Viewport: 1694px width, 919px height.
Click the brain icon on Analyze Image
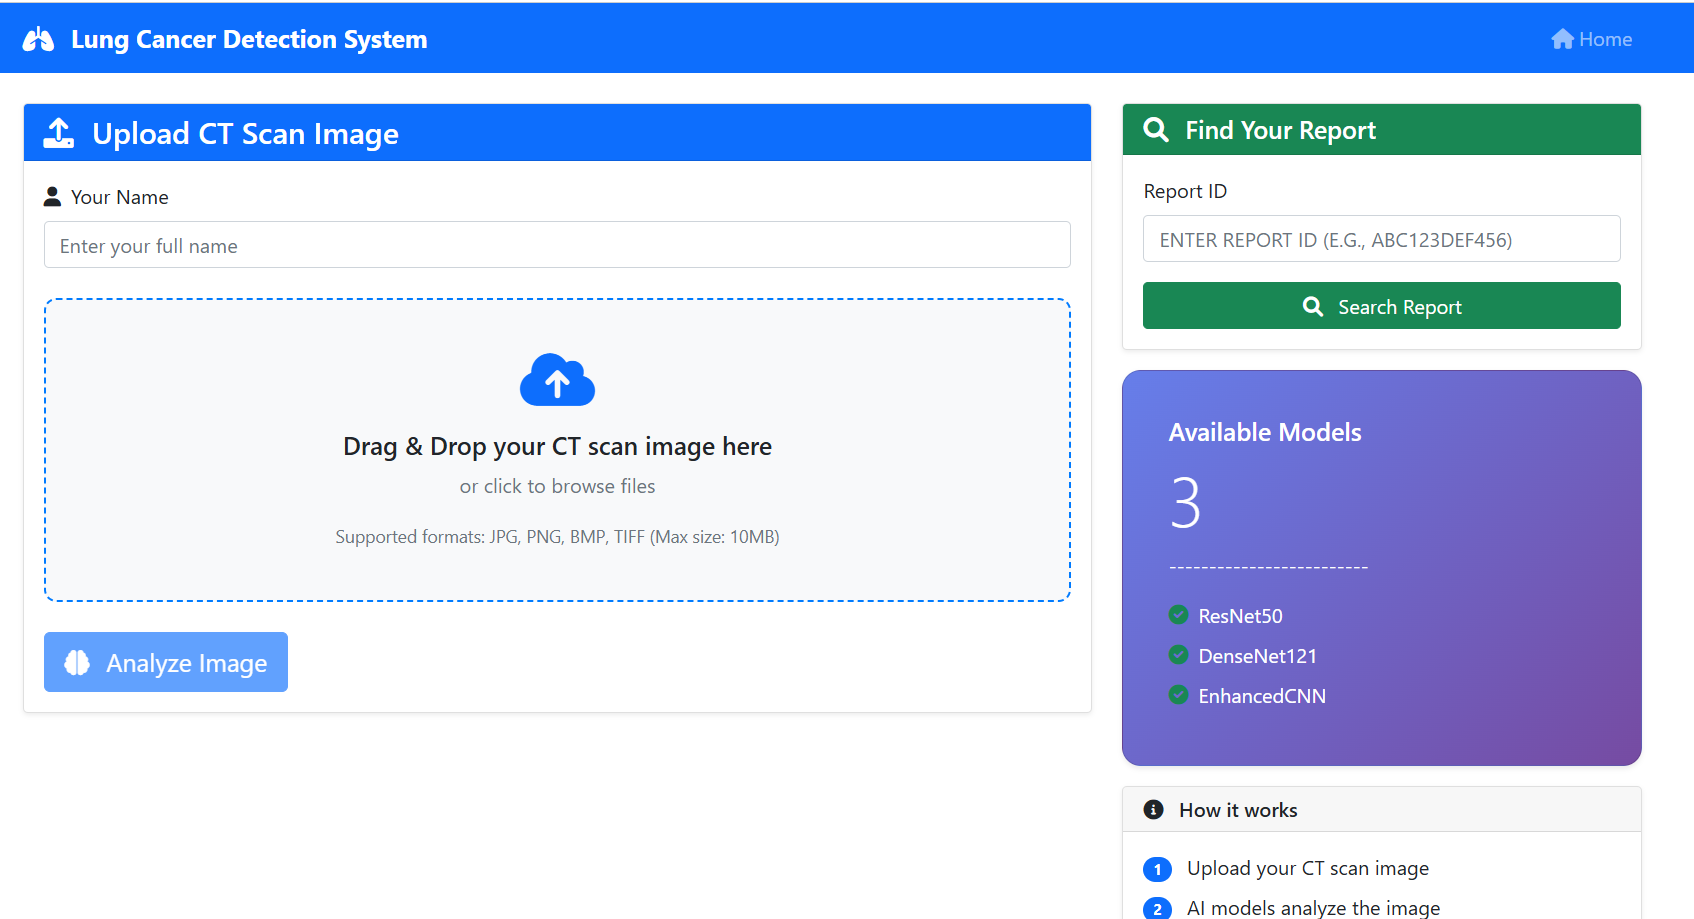77,662
